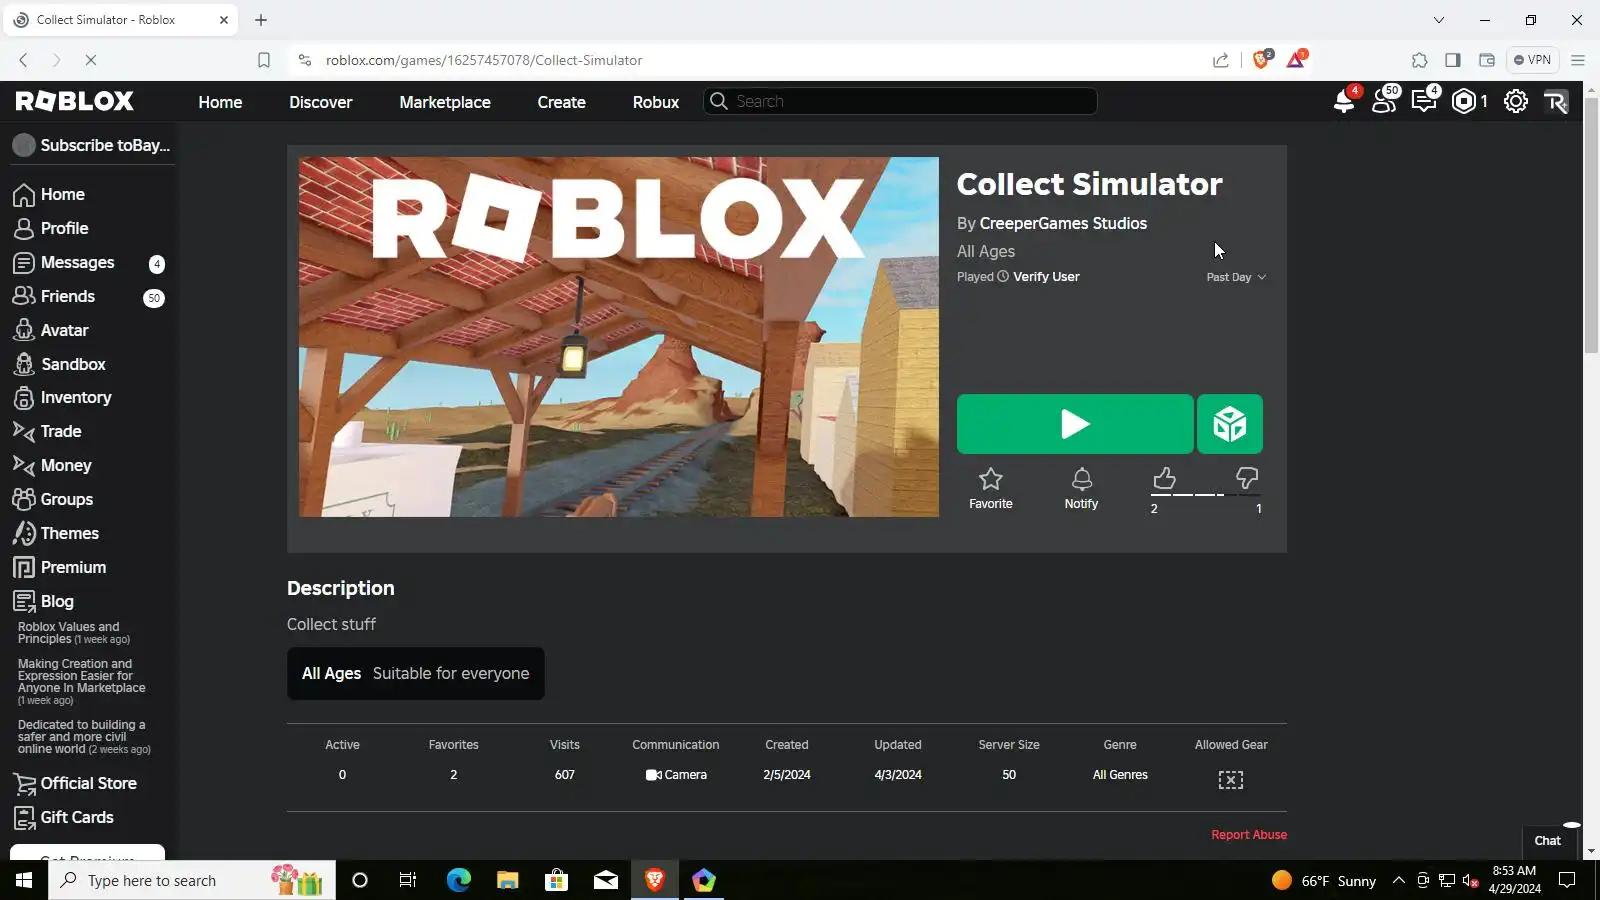Image resolution: width=1600 pixels, height=900 pixels.
Task: Like the game with thumbs up
Action: click(x=1164, y=479)
